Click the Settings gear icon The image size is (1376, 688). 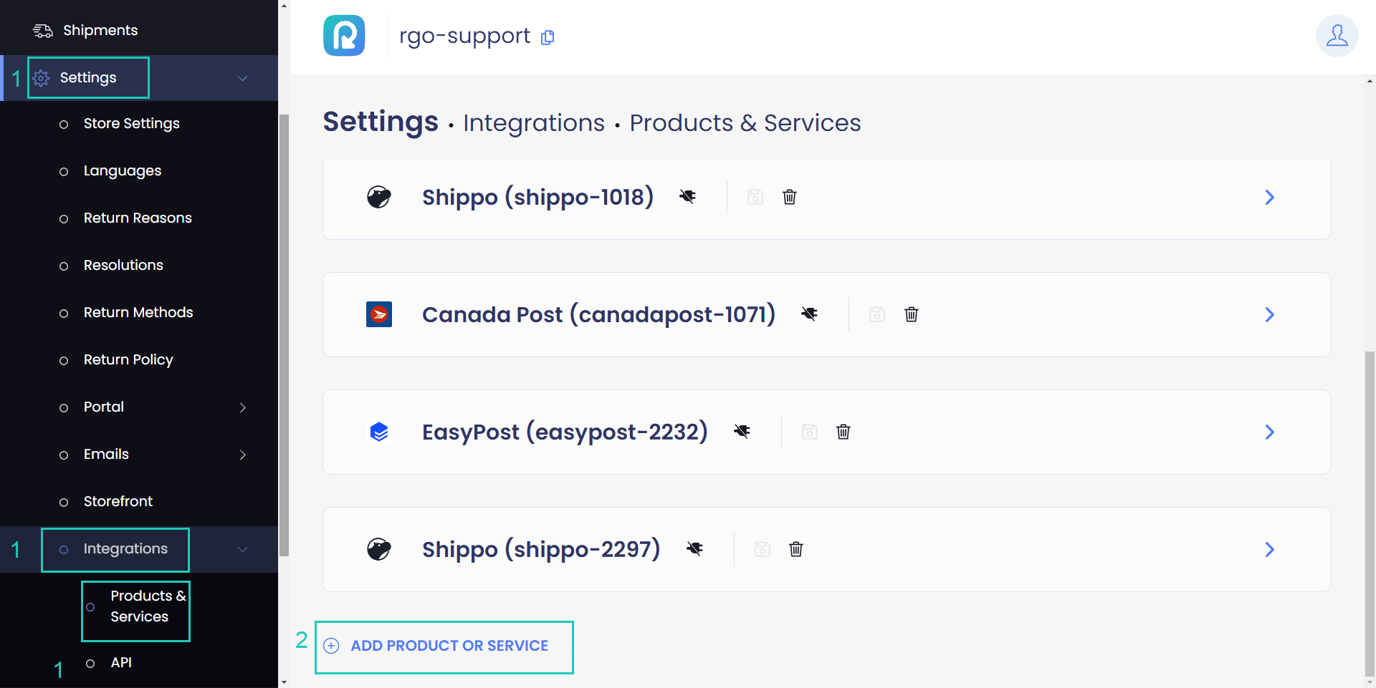(42, 77)
